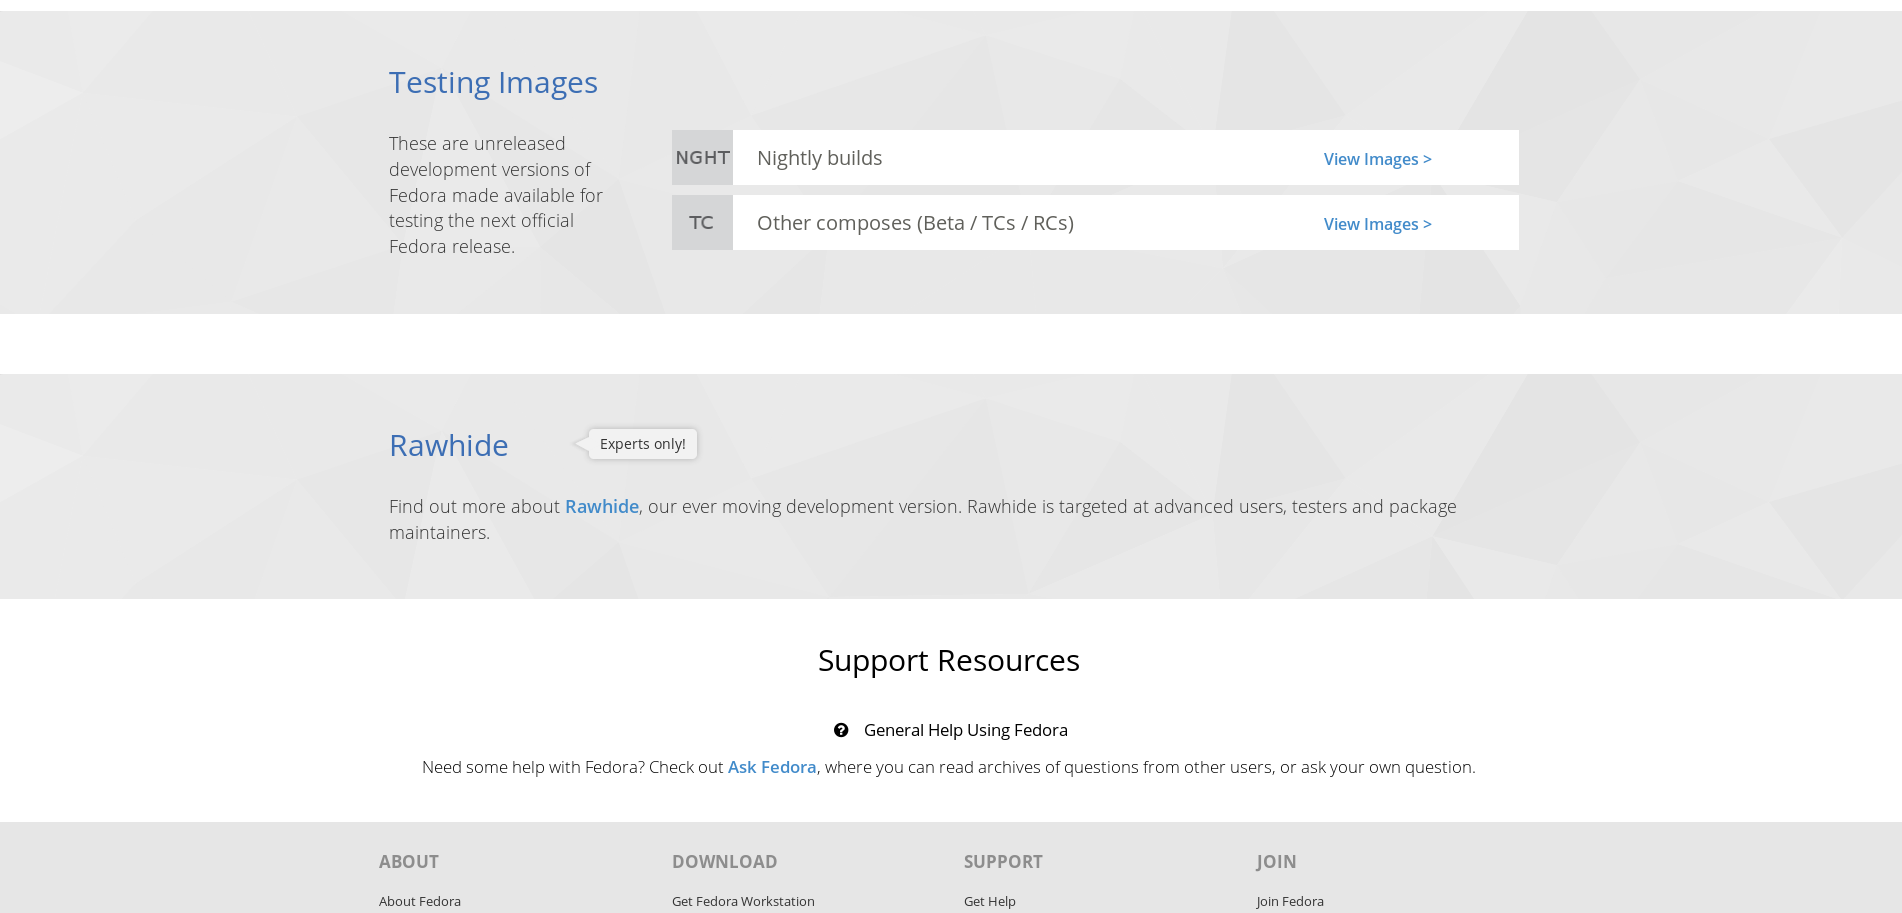Click the NGHT badge icon
This screenshot has width=1902, height=913.
[702, 157]
